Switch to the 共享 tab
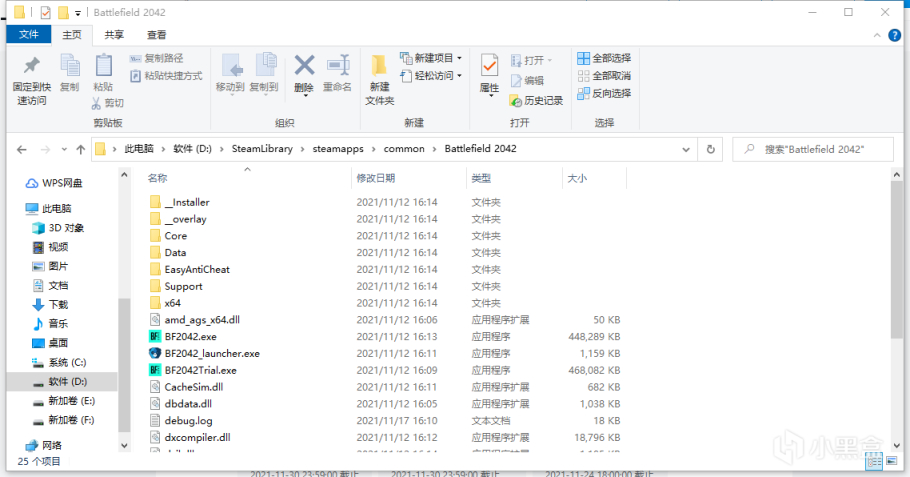 (114, 35)
